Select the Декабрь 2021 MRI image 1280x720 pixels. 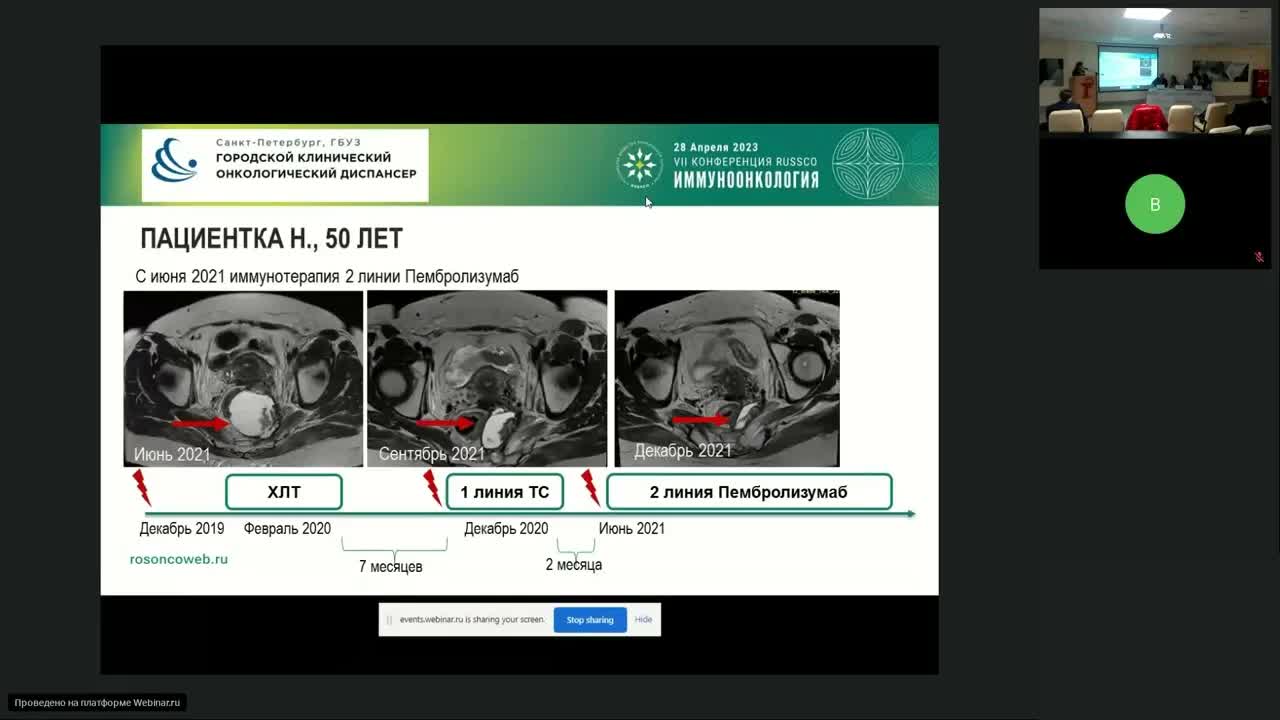(727, 378)
